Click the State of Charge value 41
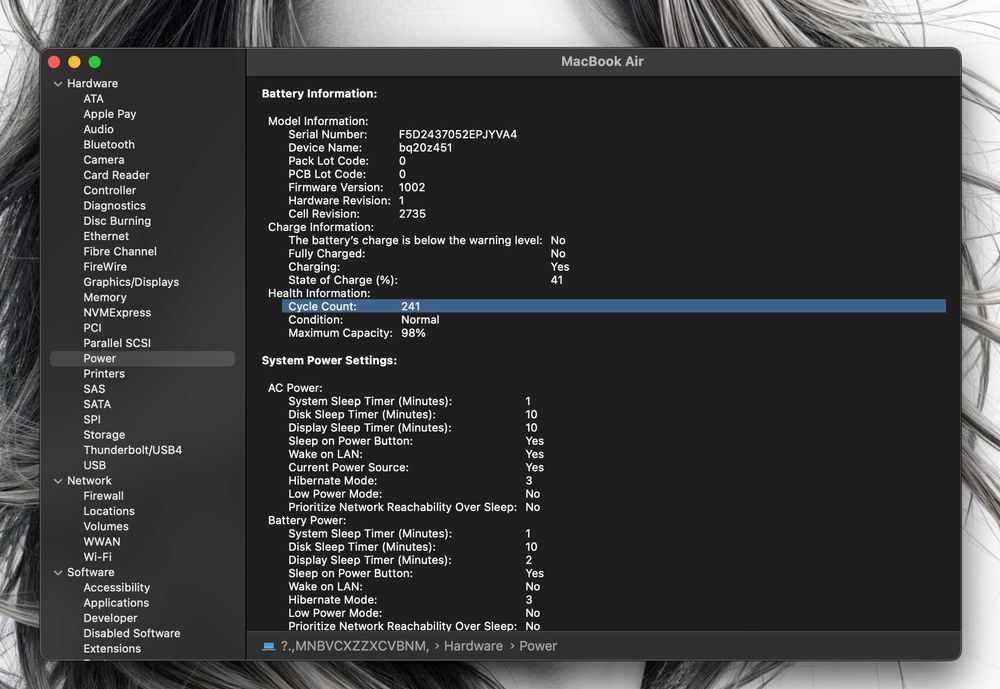 click(557, 281)
